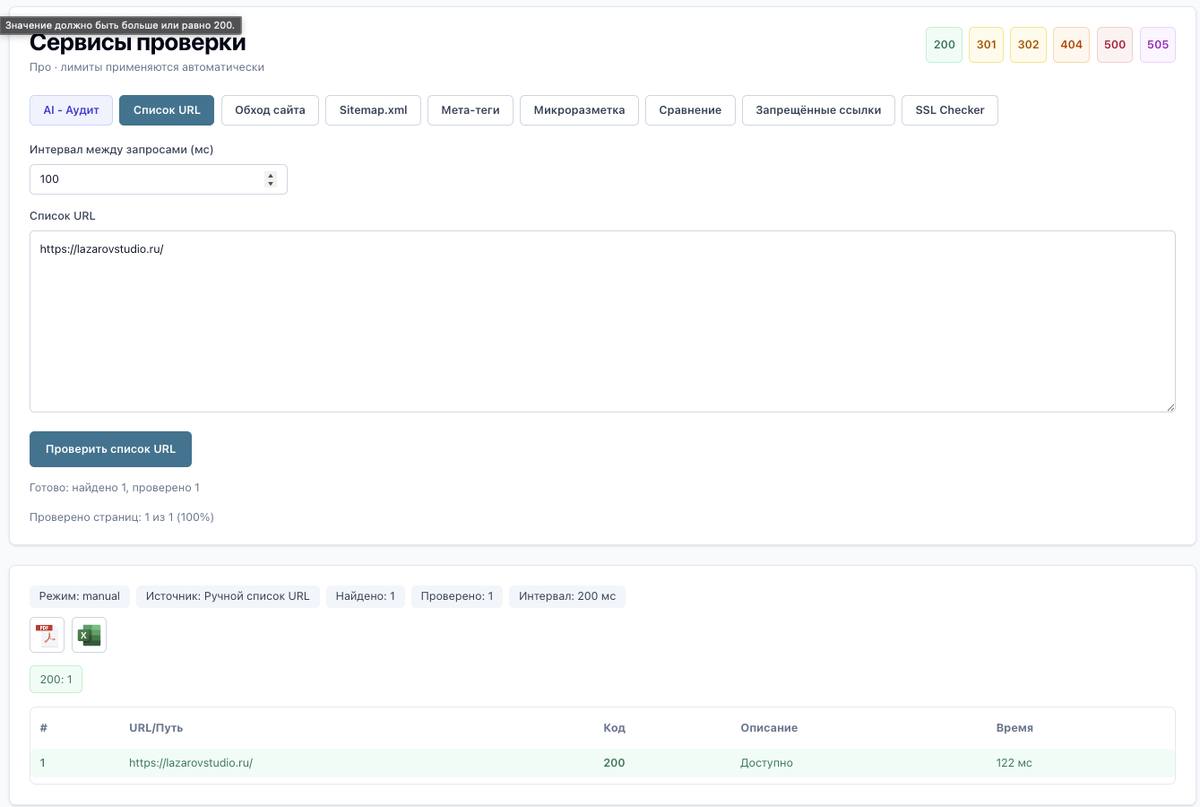Open the Sitemap.xml tab

click(373, 110)
